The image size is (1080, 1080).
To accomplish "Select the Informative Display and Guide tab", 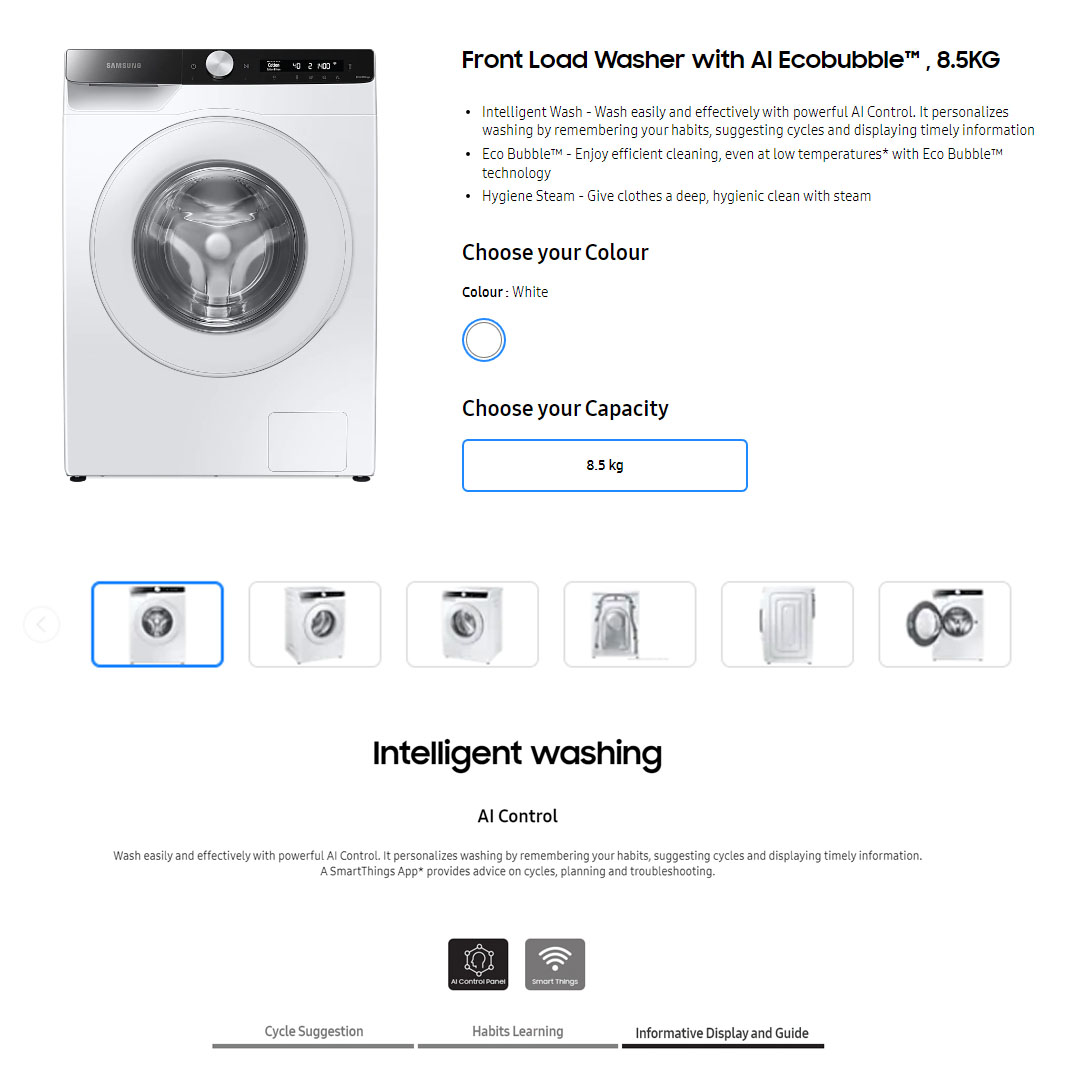I will 723,1034.
